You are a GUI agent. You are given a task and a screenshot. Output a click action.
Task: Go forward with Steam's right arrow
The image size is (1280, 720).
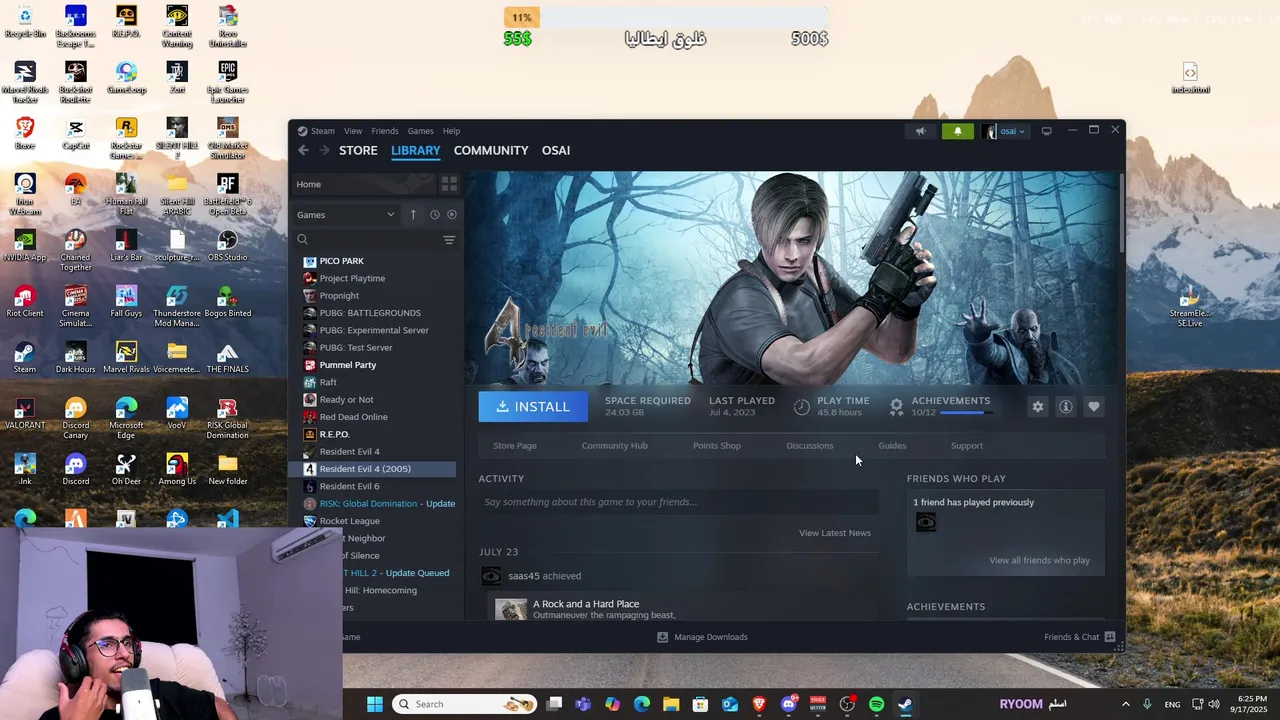point(324,150)
